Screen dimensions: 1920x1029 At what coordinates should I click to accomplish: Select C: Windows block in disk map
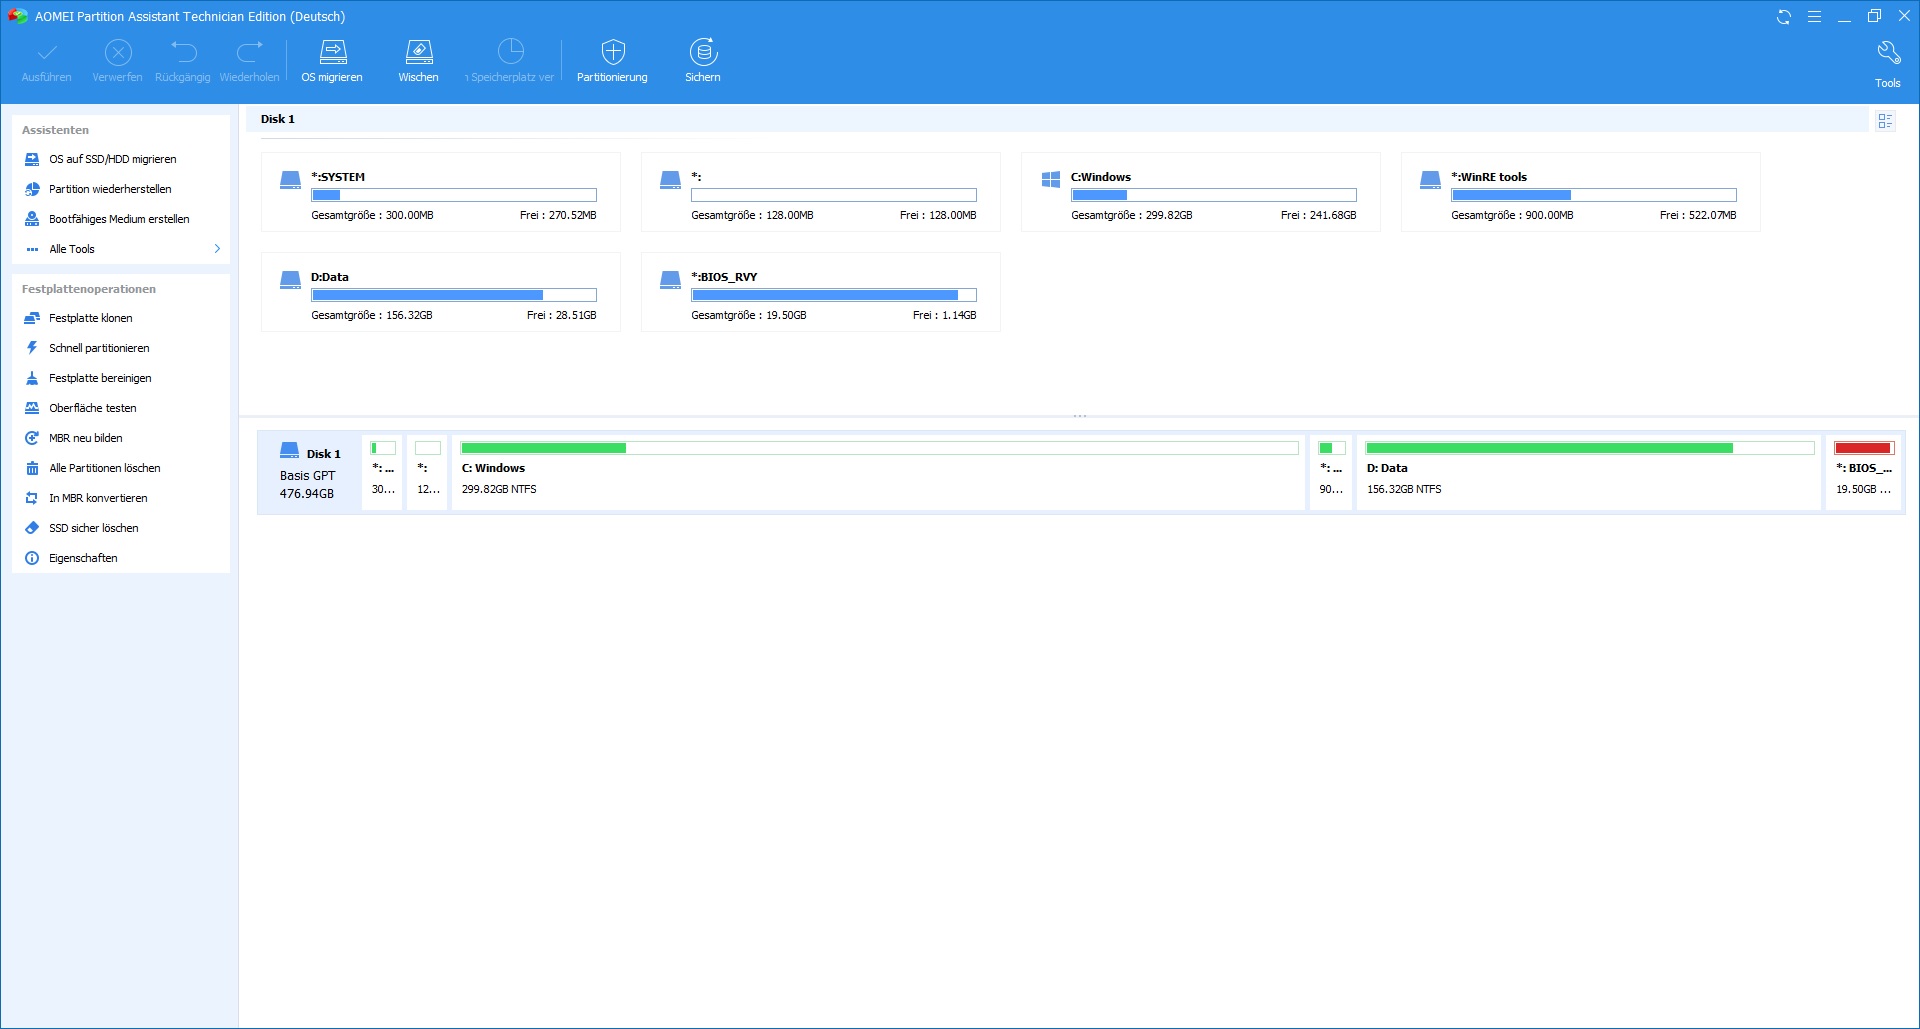click(879, 472)
